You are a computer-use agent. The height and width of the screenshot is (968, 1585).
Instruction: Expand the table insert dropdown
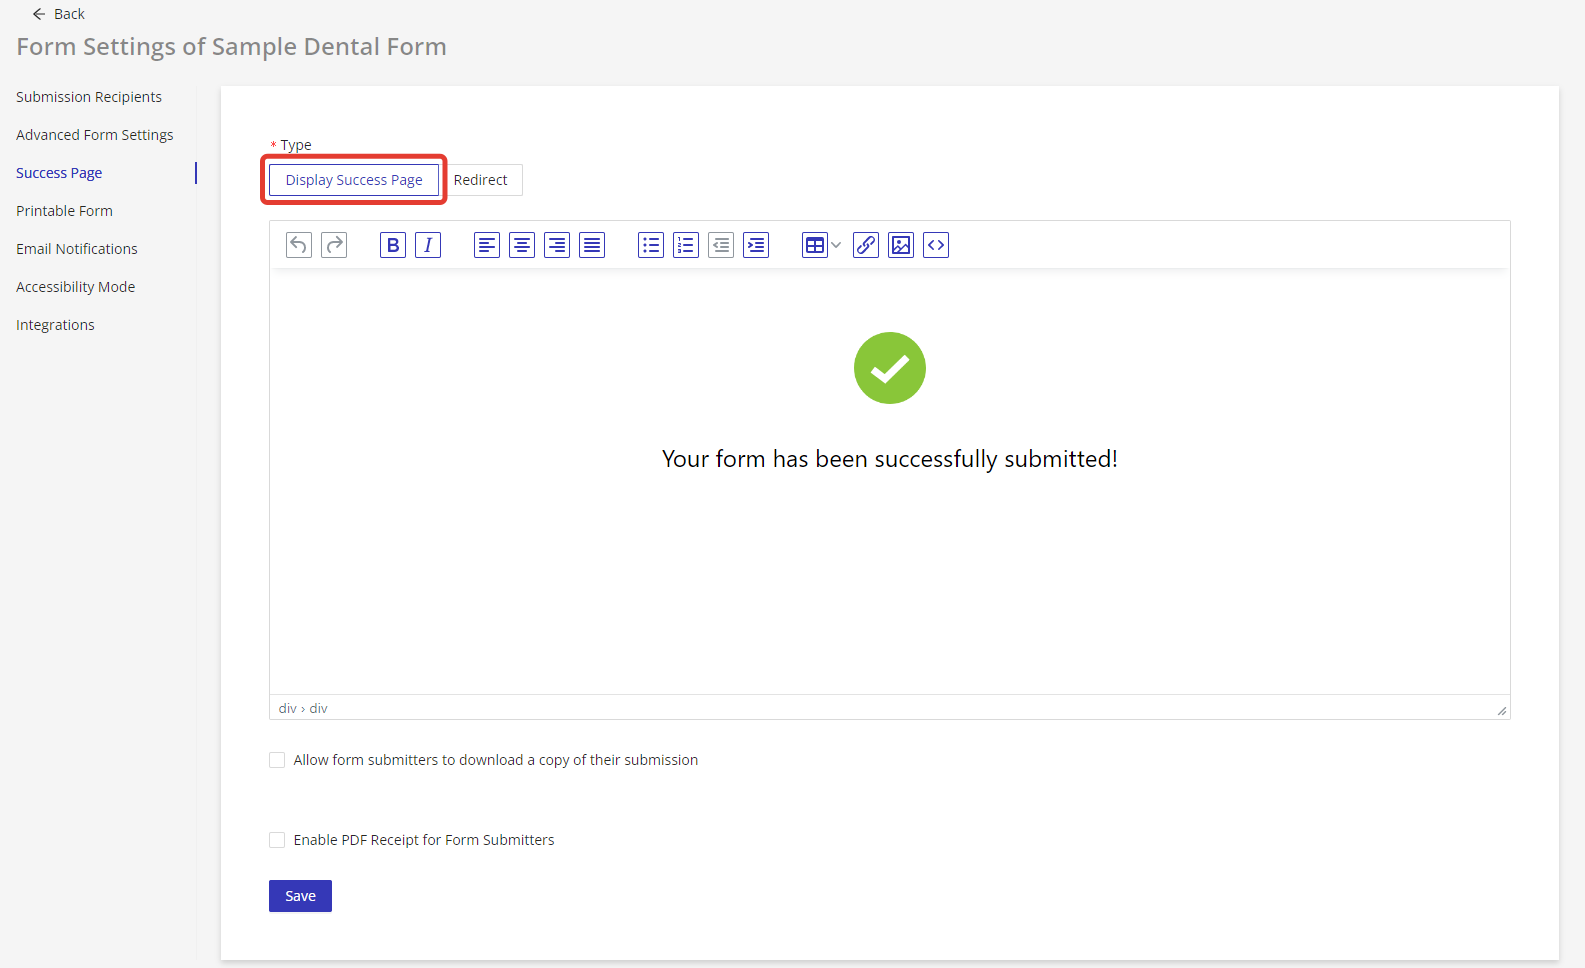pyautogui.click(x=836, y=245)
